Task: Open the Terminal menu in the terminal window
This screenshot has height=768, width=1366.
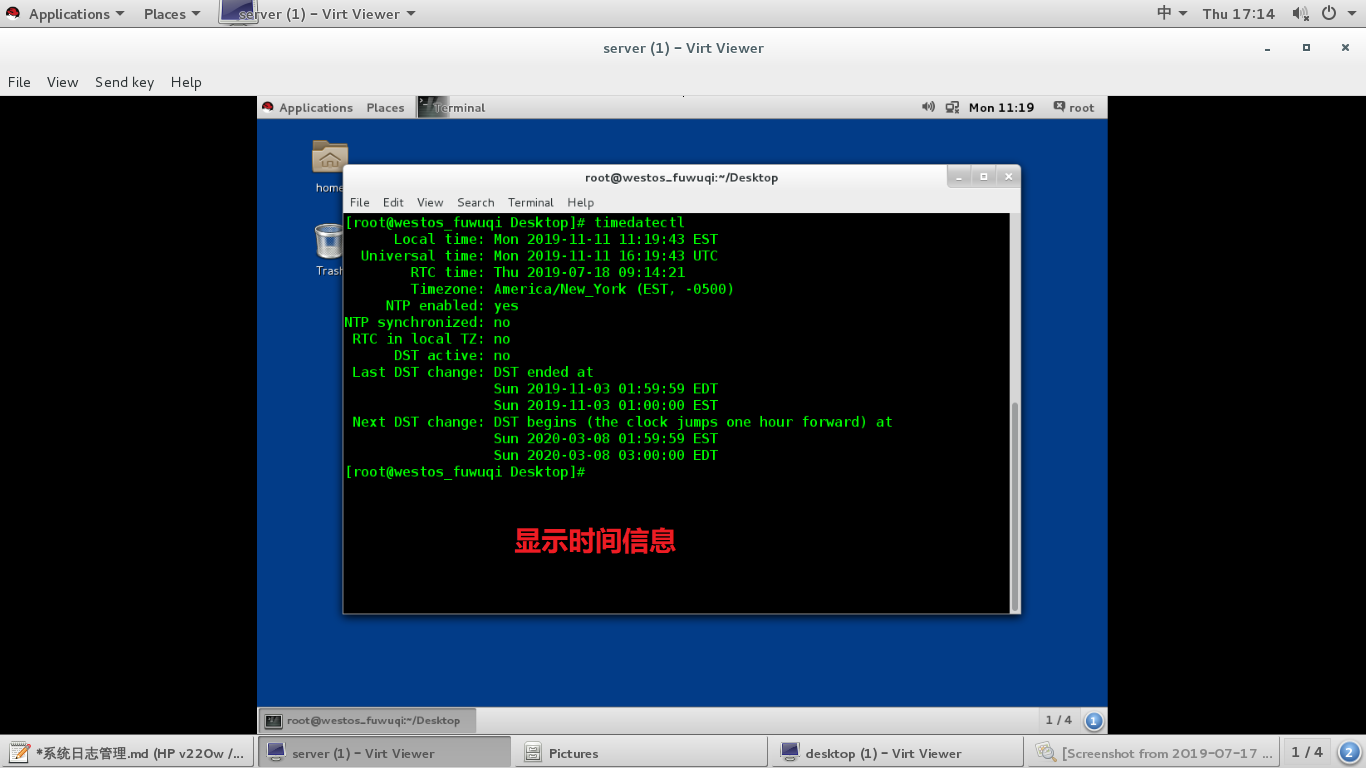Action: tap(530, 202)
